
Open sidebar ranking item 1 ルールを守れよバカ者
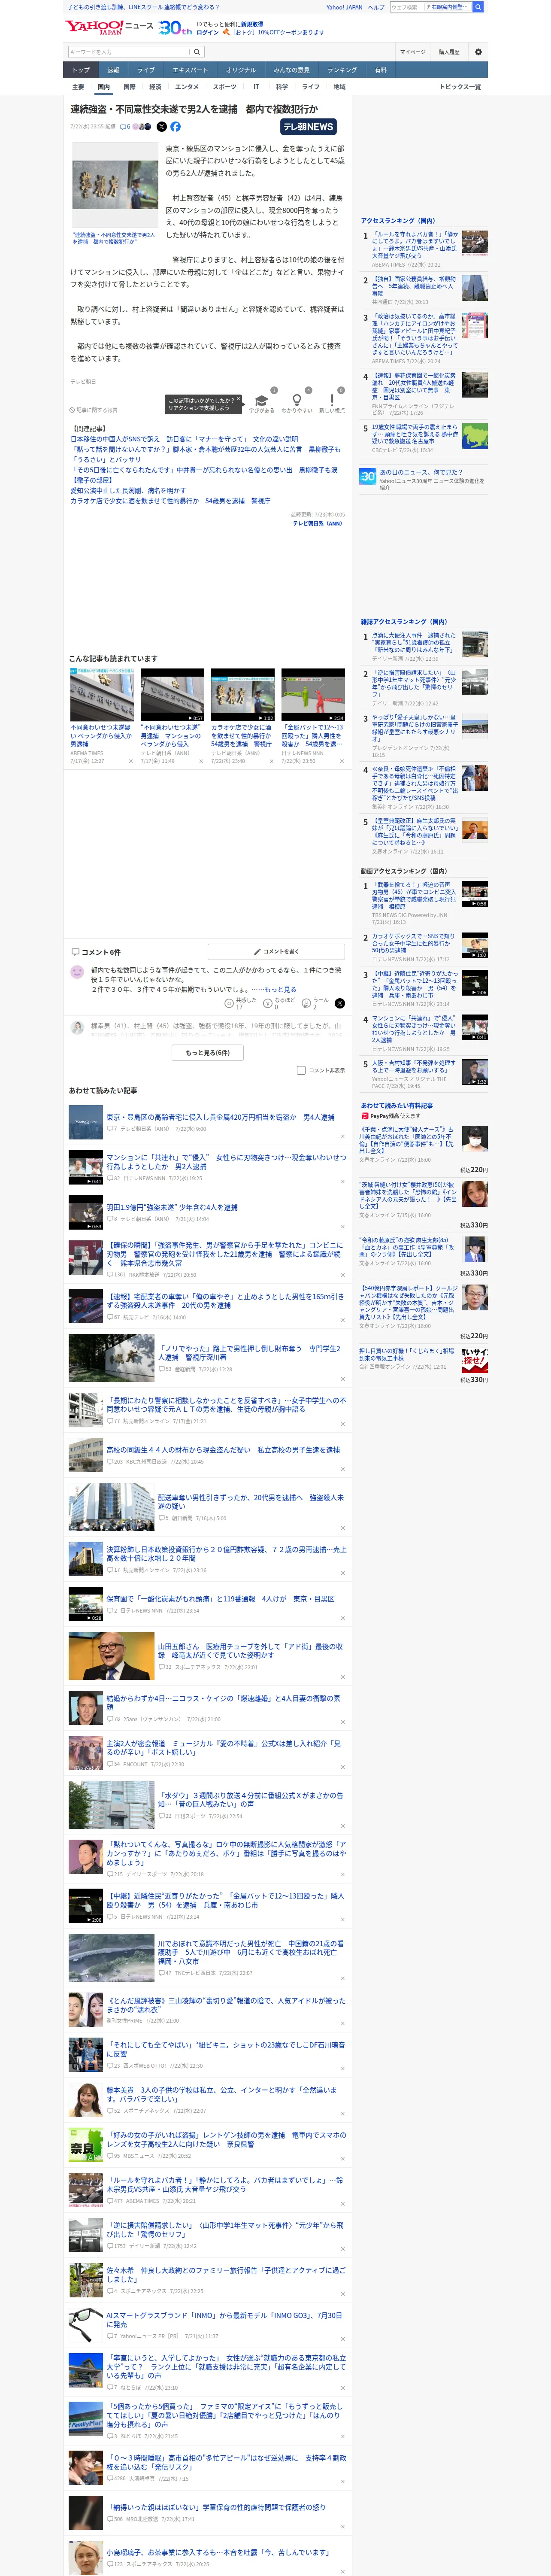point(415,245)
